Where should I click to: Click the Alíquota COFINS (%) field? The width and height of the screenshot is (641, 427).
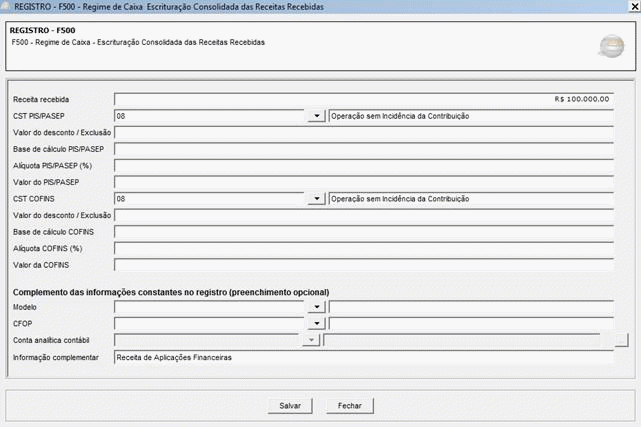(364, 248)
